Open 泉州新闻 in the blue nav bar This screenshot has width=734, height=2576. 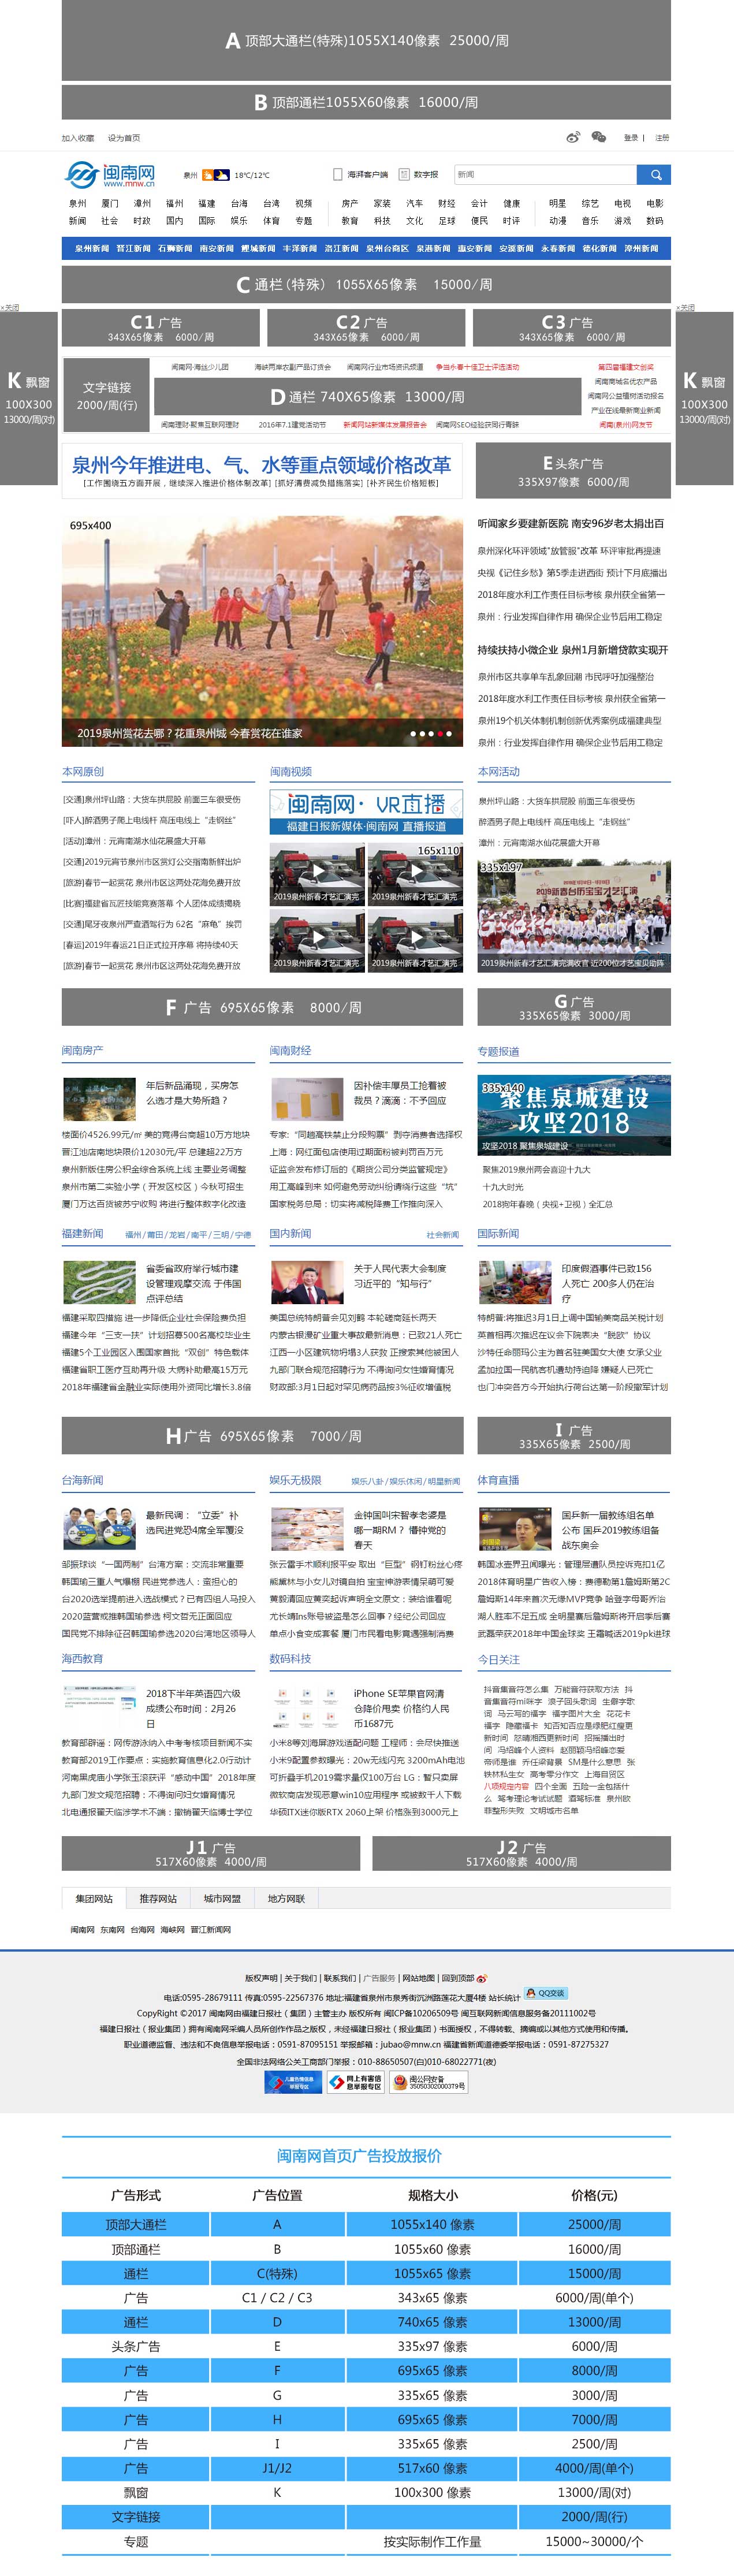pos(91,248)
